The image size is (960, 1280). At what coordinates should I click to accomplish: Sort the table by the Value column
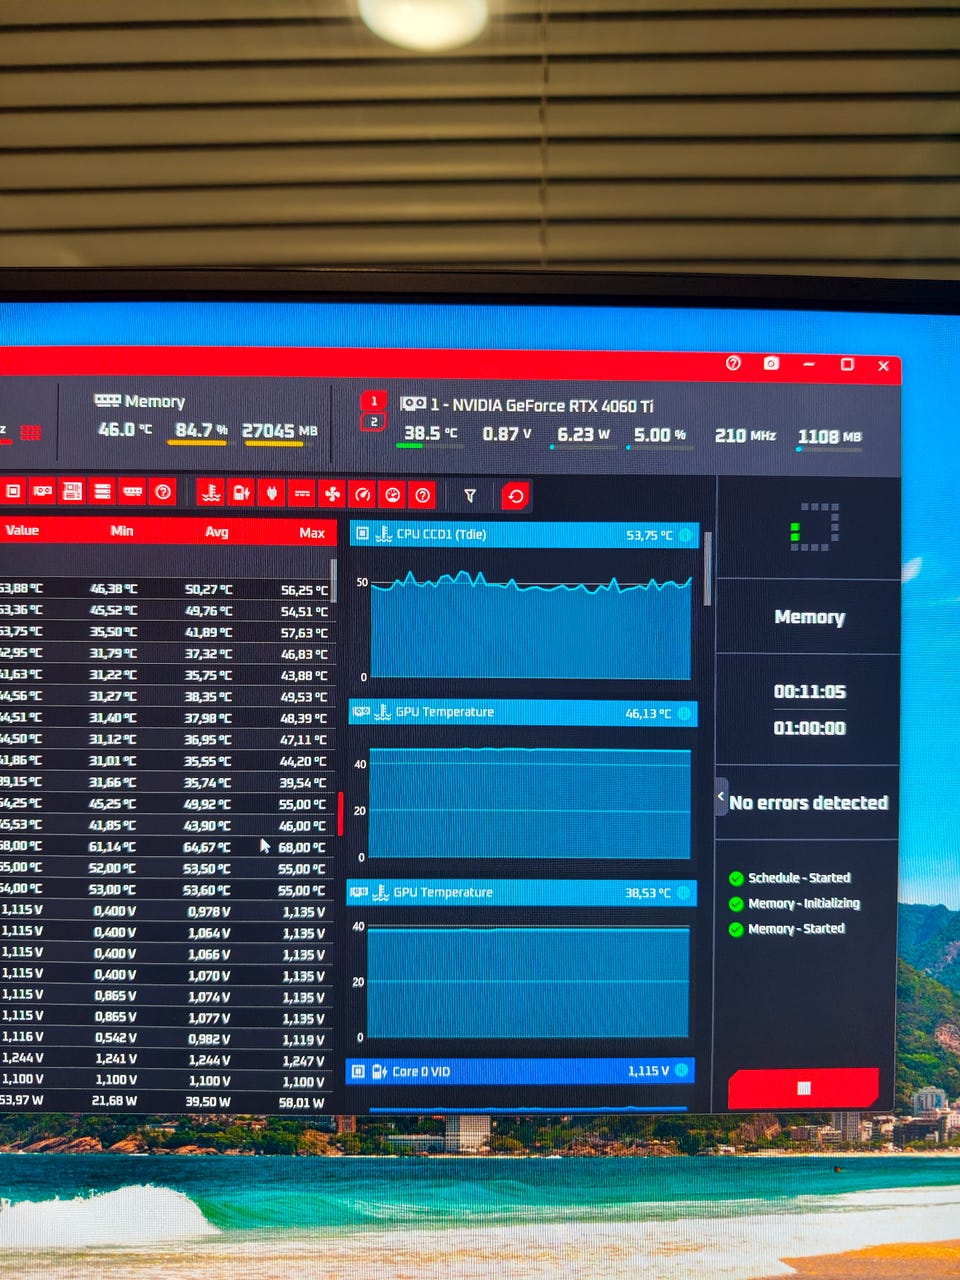(x=22, y=530)
